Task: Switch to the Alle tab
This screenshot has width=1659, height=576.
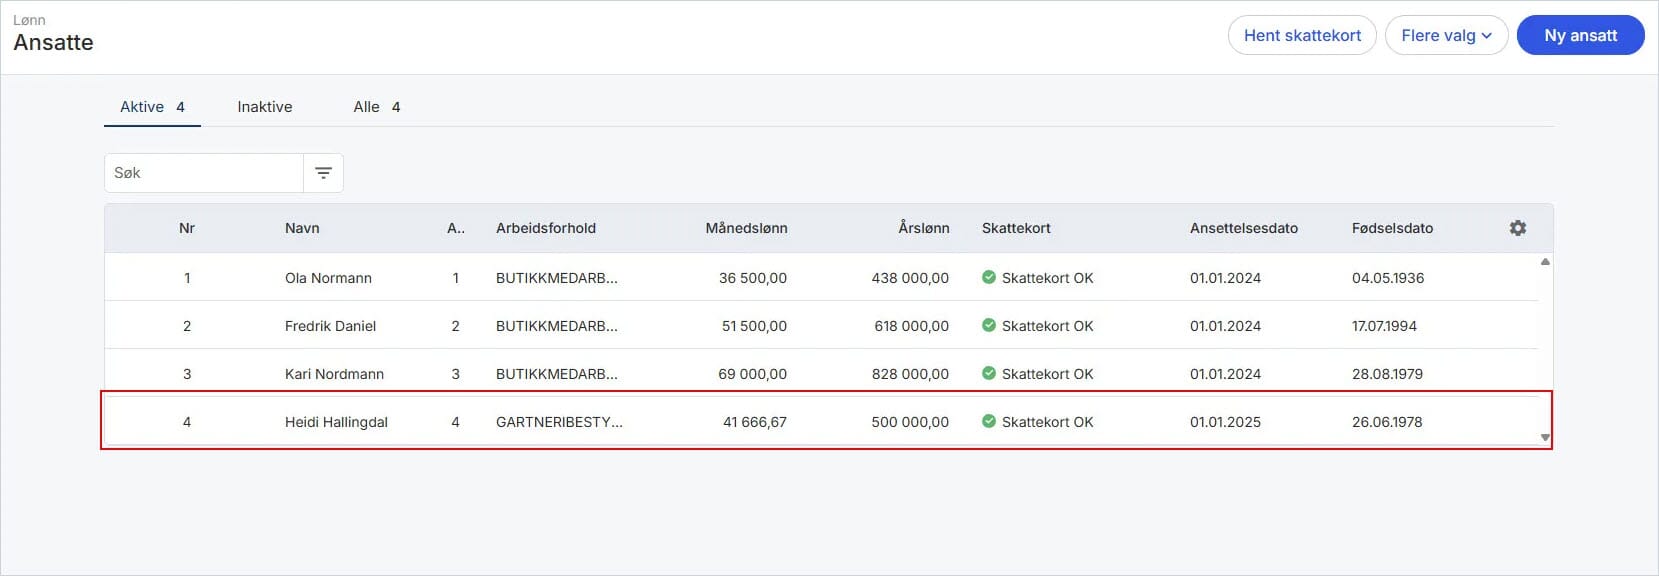Action: point(376,107)
